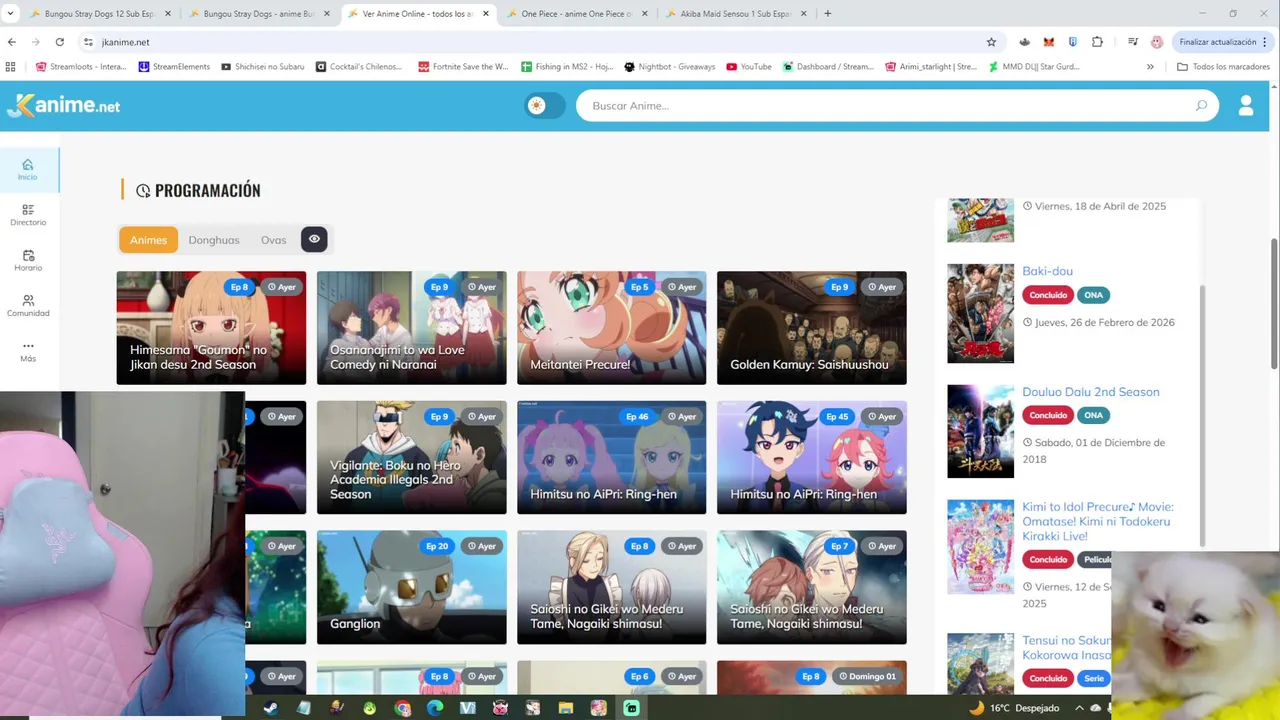Image resolution: width=1280 pixels, height=720 pixels.
Task: Expand hidden bookmarks with double chevron
Action: coord(1150,67)
